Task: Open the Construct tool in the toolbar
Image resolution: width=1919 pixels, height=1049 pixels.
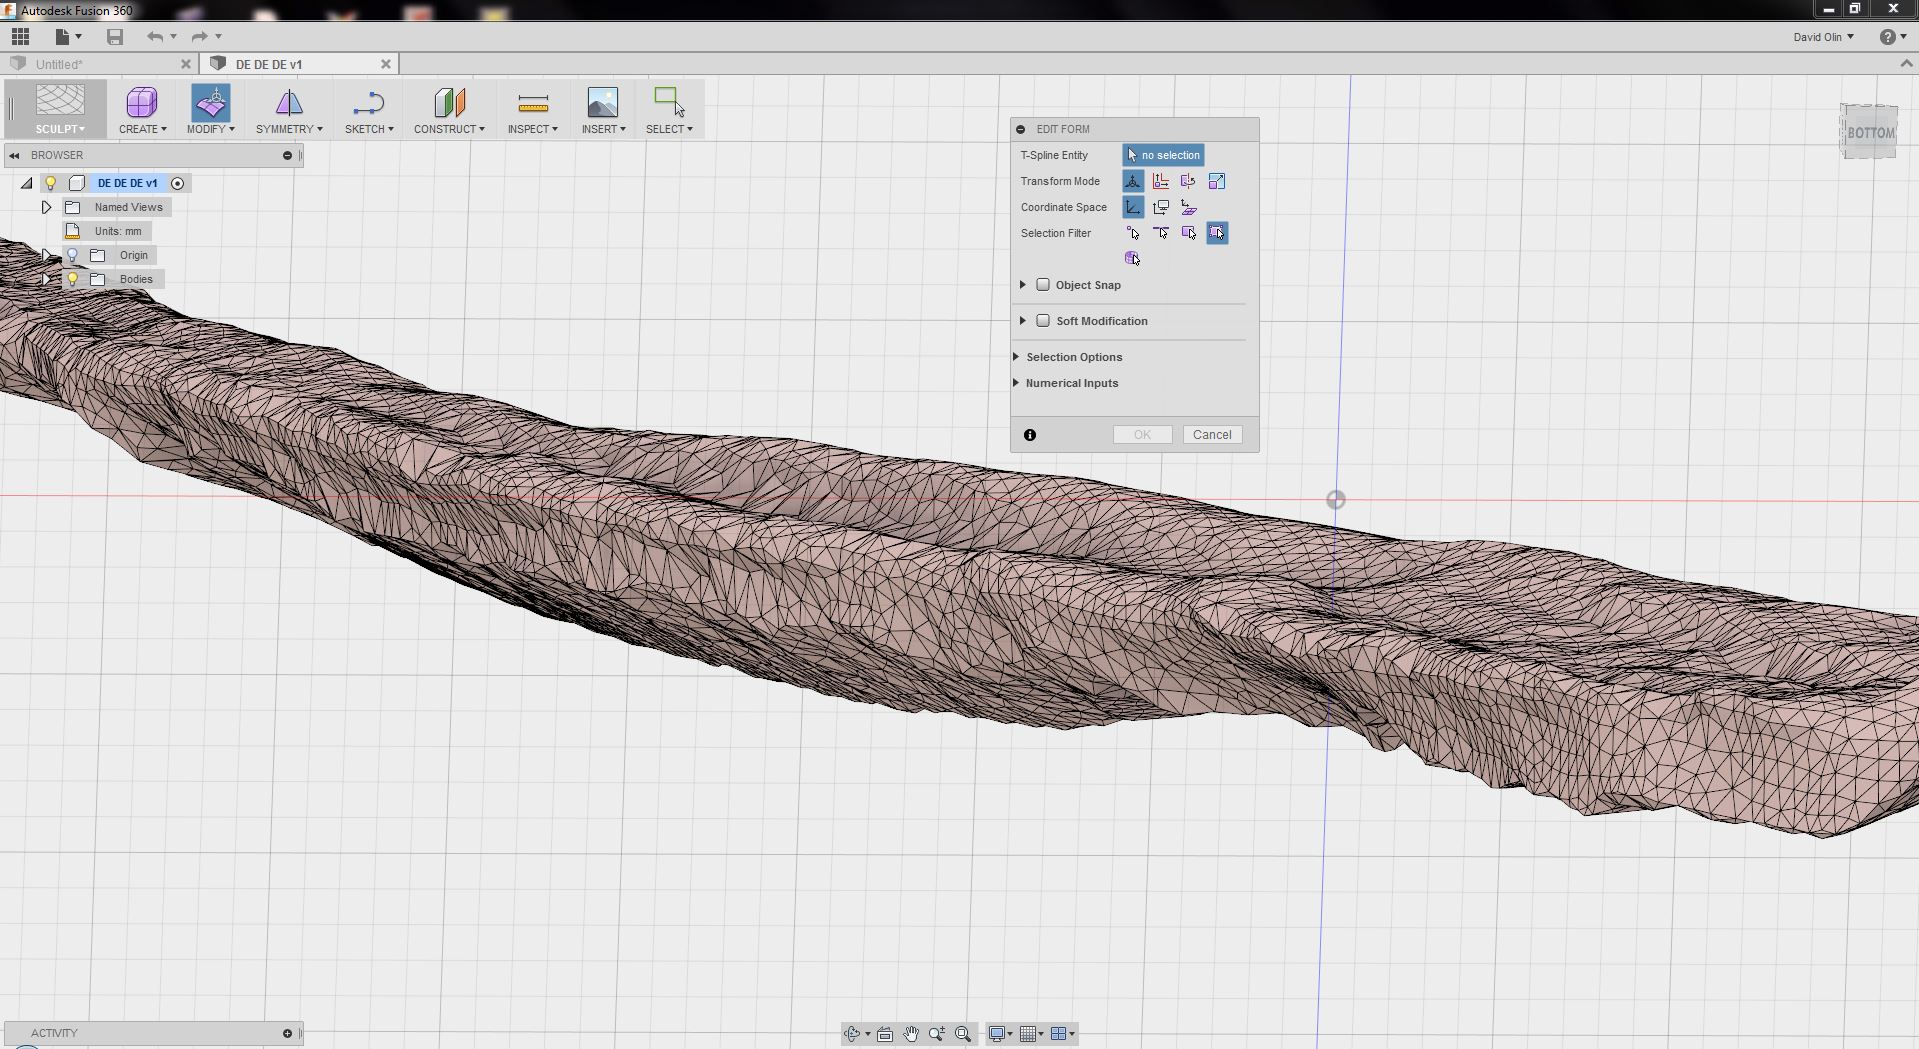Action: pos(448,108)
